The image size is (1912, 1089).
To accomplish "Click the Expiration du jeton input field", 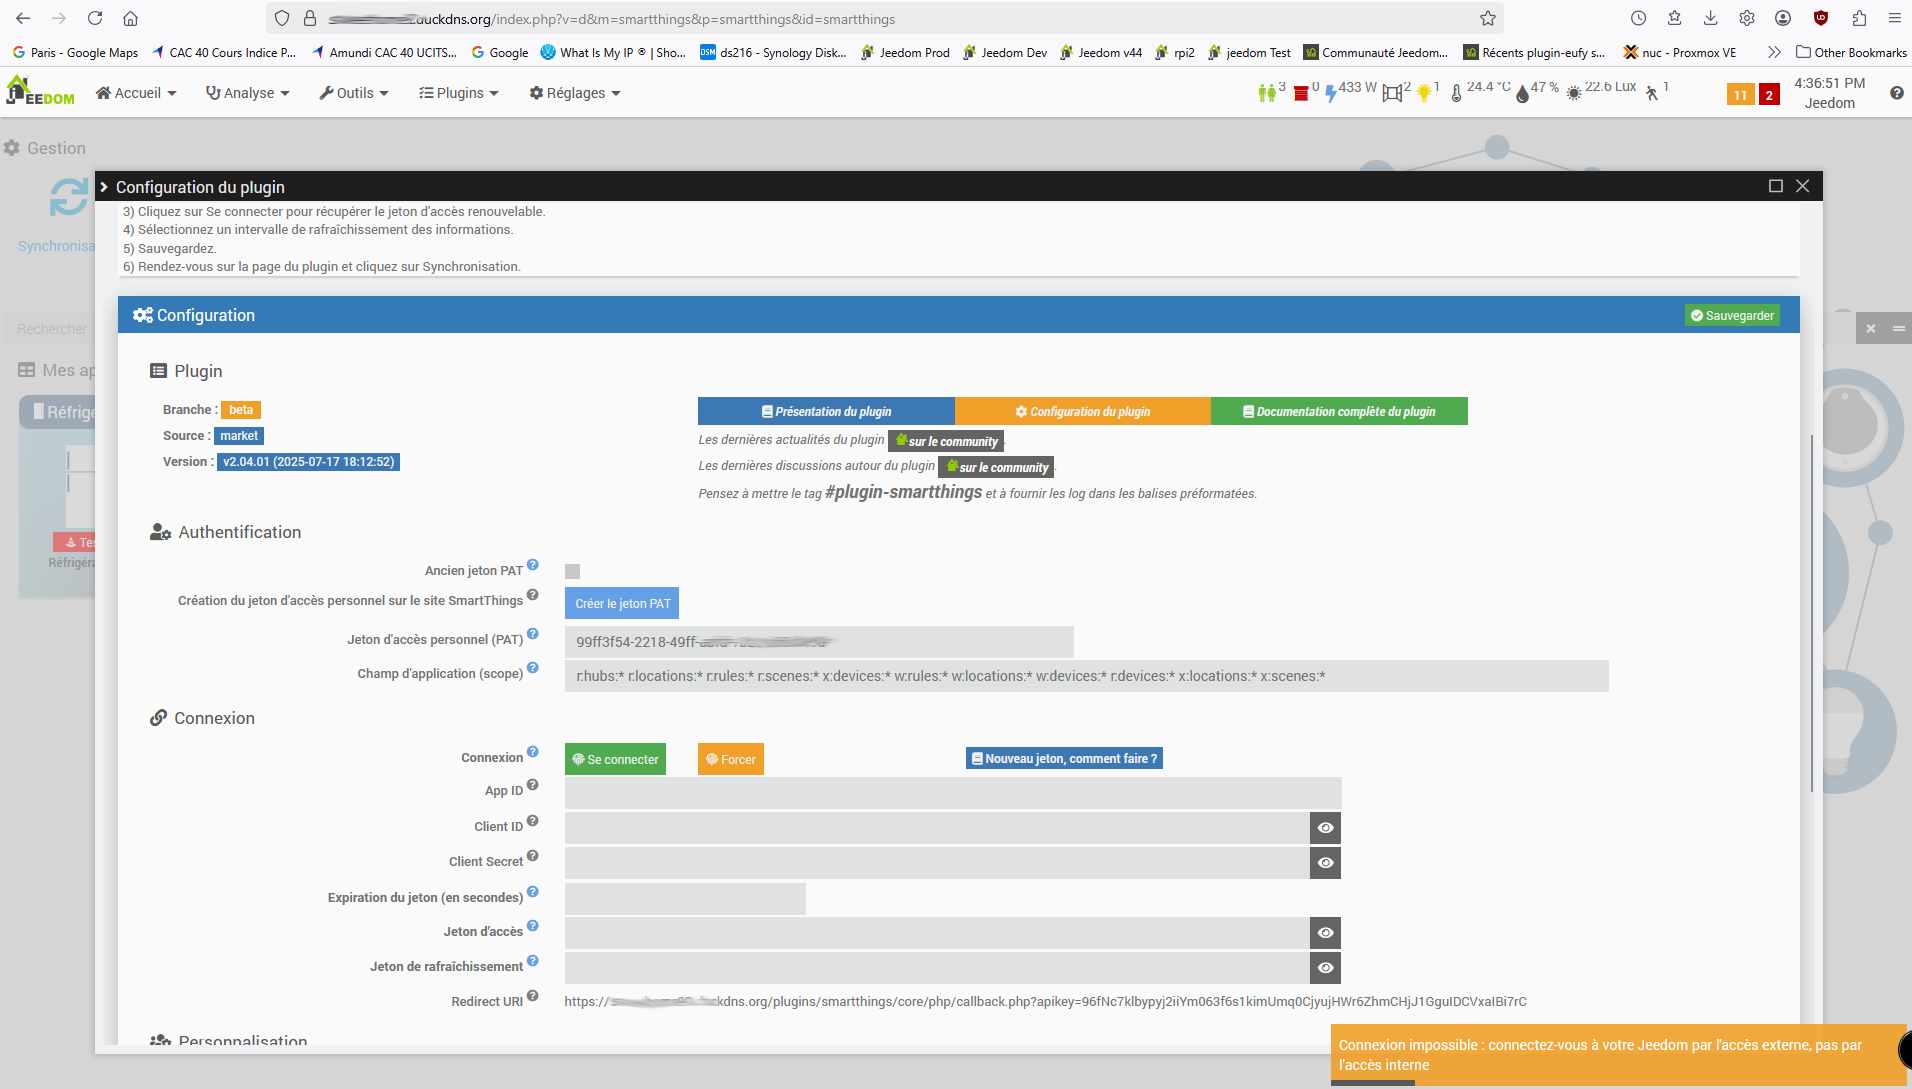I will [685, 899].
